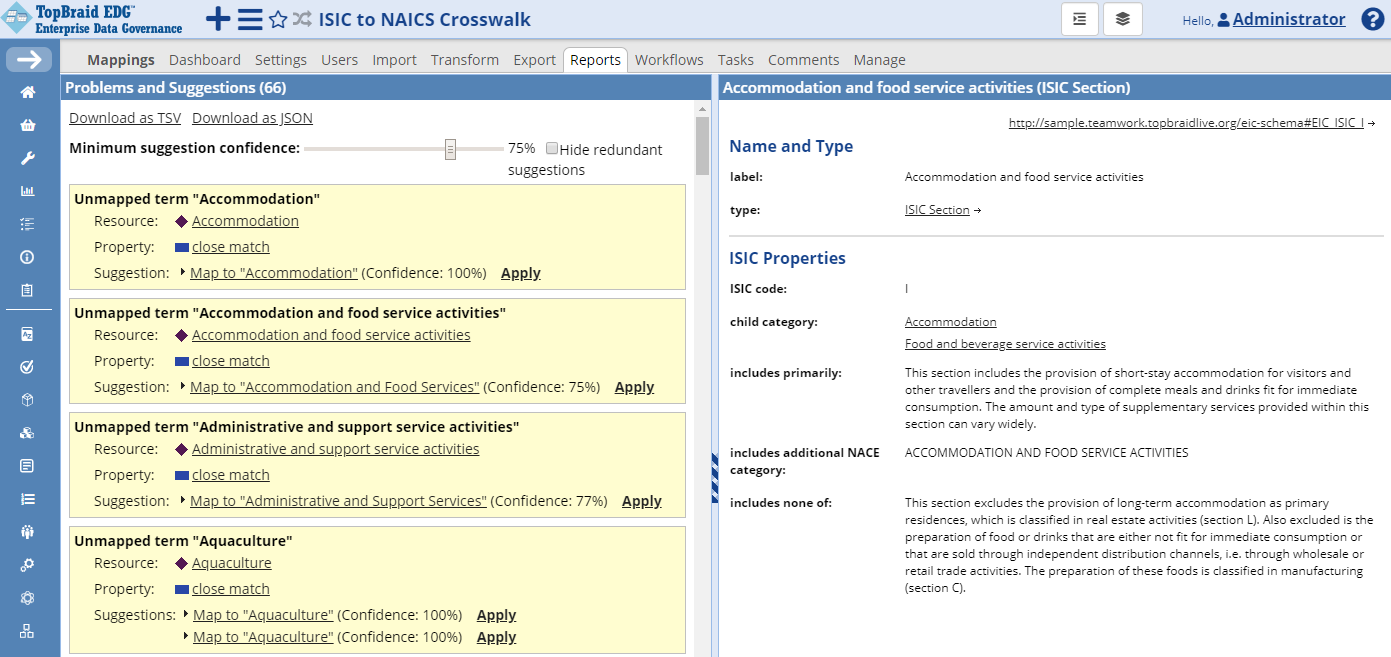The width and height of the screenshot is (1391, 657).
Task: Click the problems list vertical scrollbar
Action: tap(703, 146)
